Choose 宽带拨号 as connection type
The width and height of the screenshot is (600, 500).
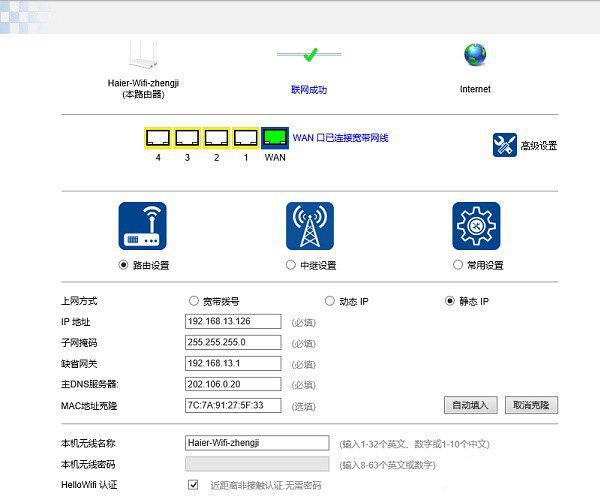(194, 301)
